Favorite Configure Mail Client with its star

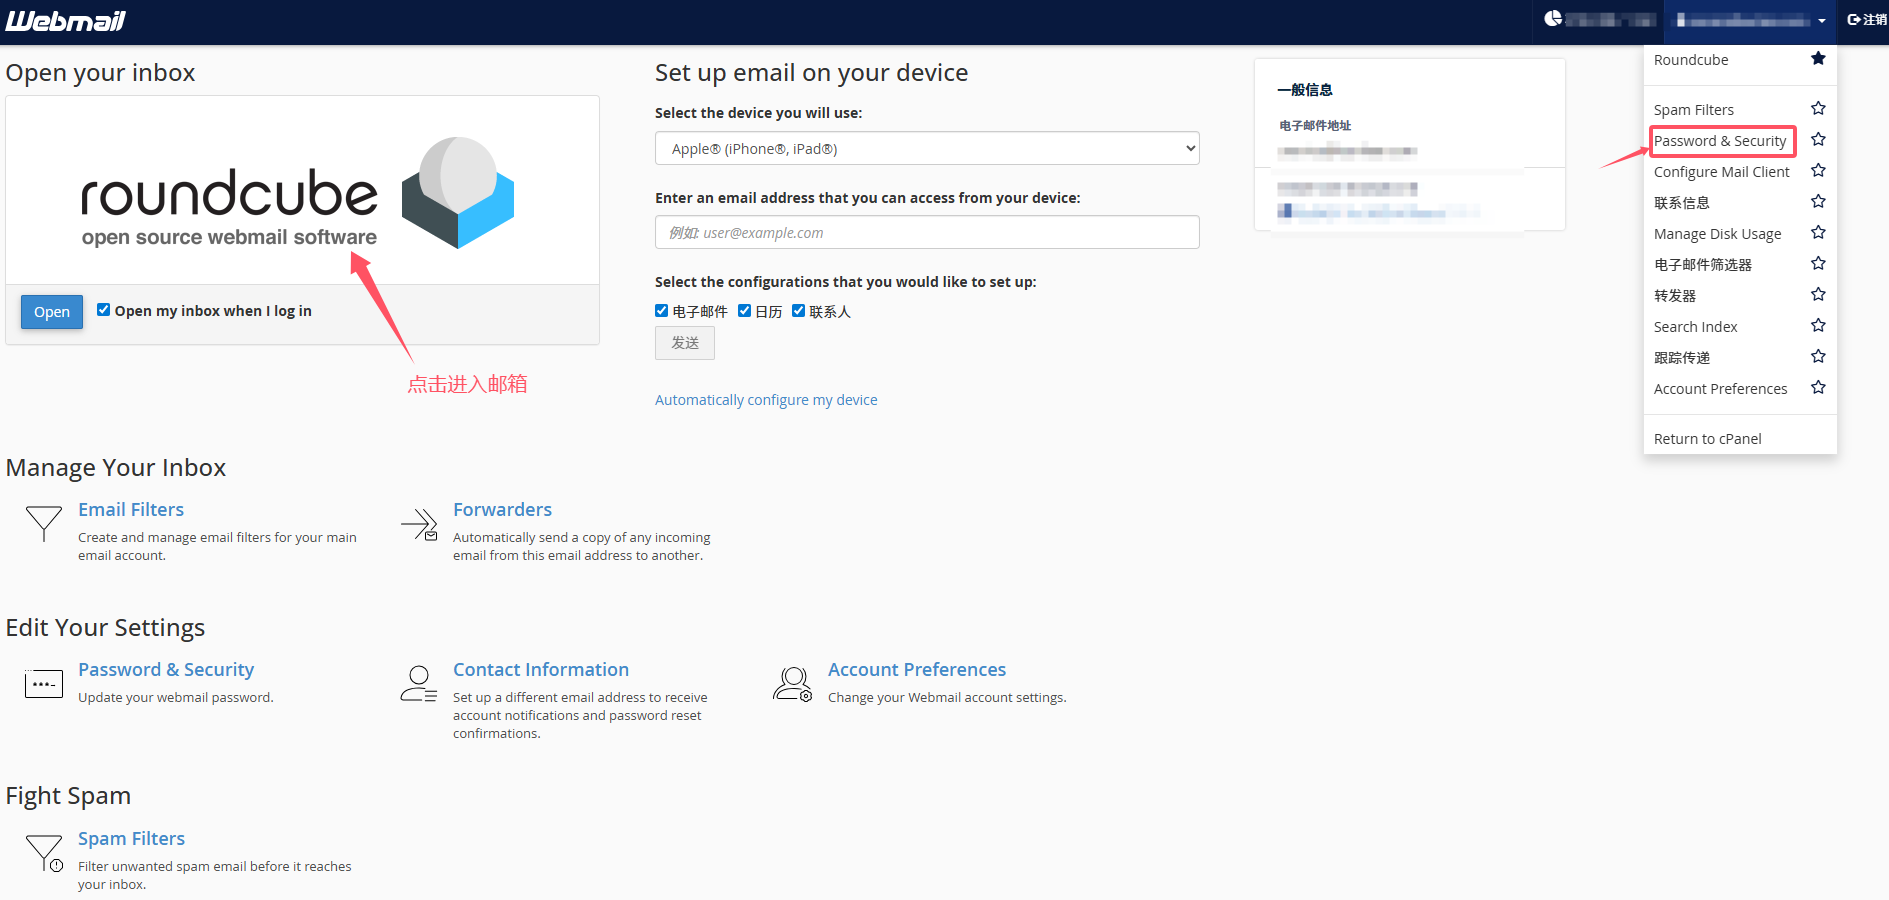pos(1818,170)
